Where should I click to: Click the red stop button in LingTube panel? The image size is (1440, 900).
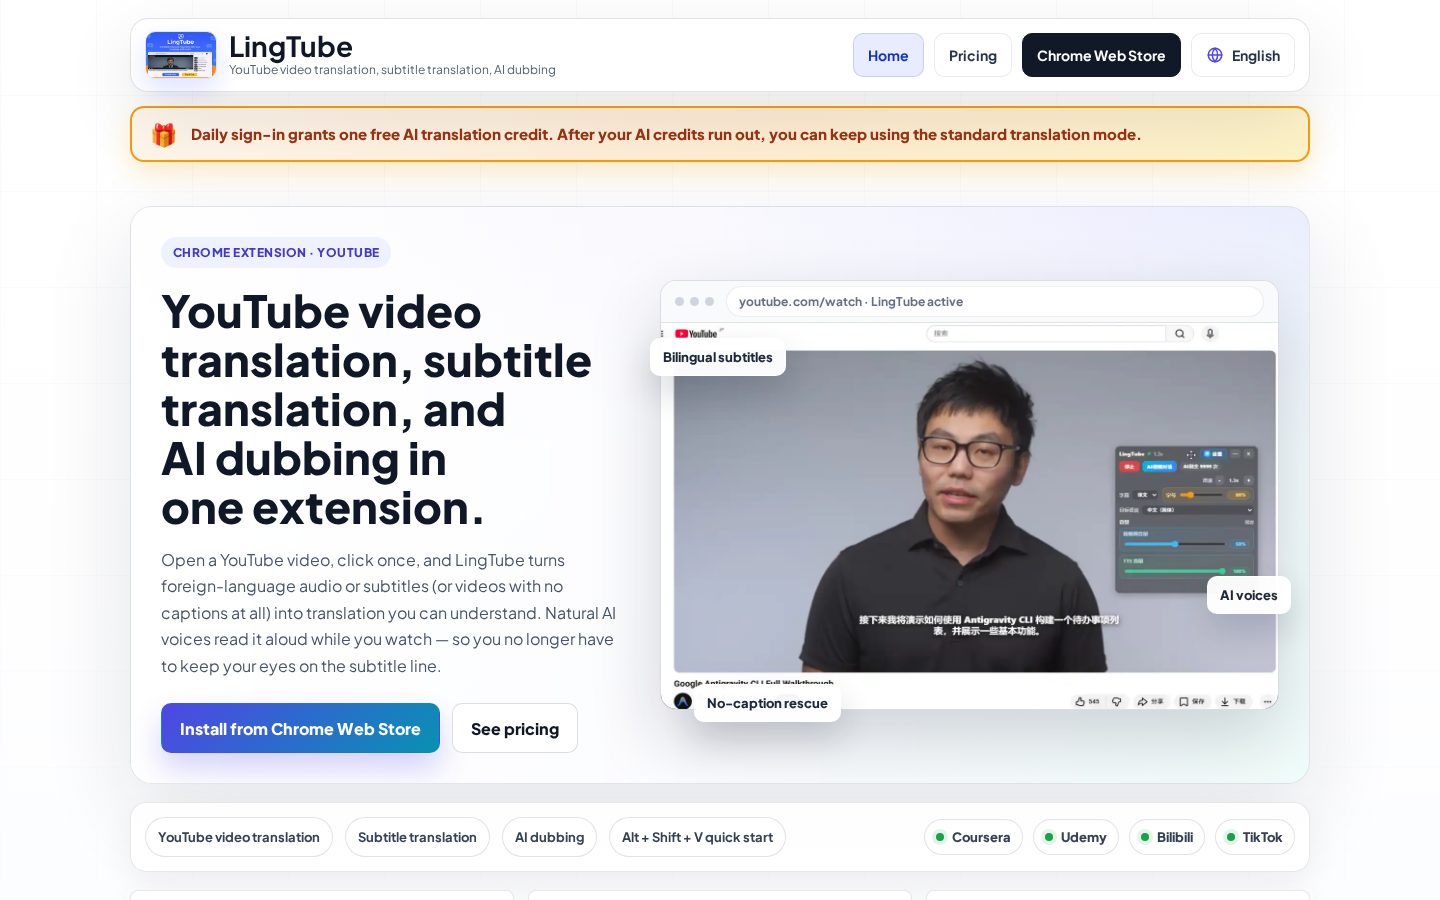pyautogui.click(x=1129, y=467)
